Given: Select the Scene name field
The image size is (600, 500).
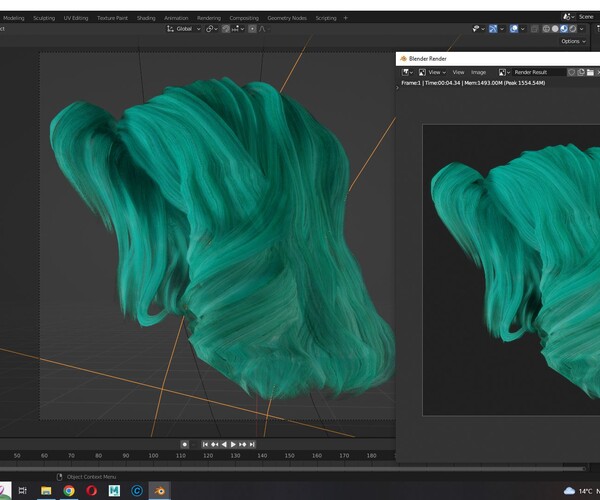Looking at the screenshot, I should [x=588, y=17].
